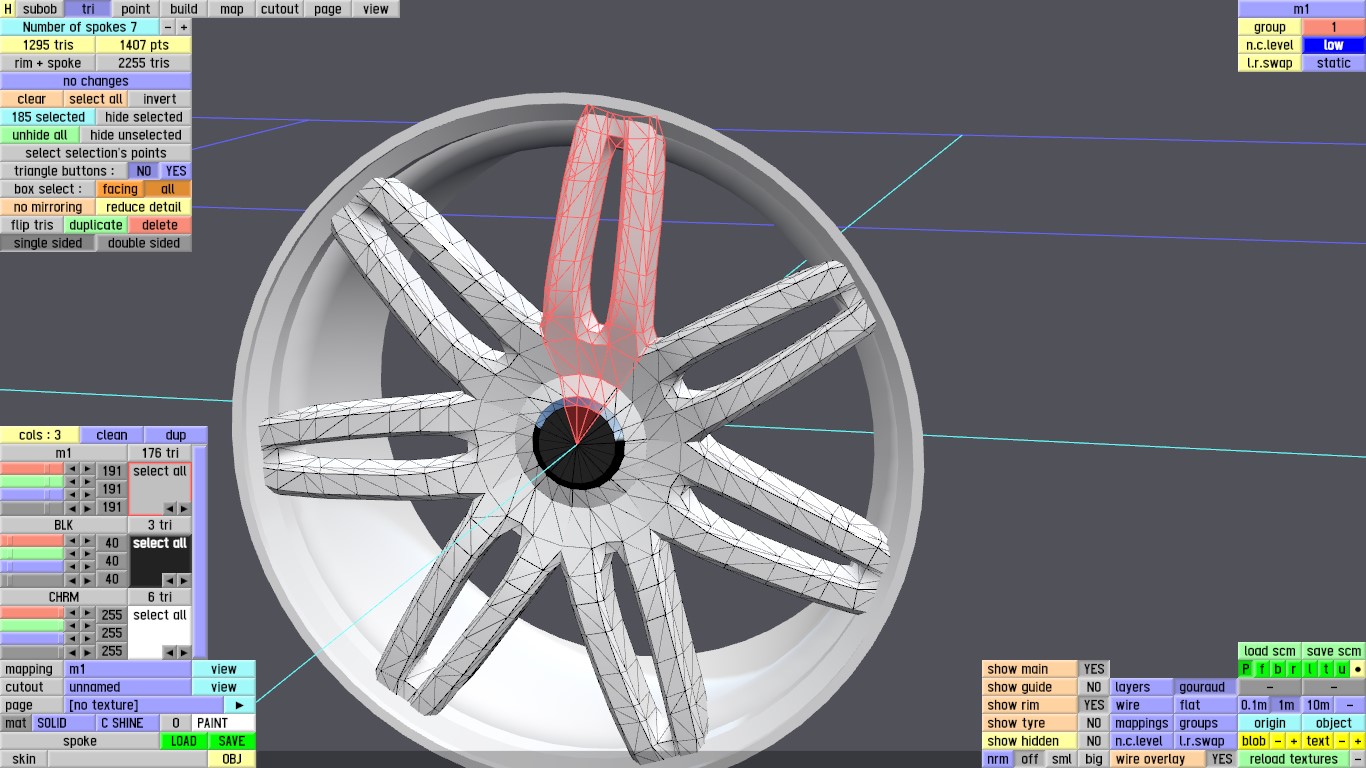This screenshot has height=768, width=1366.
Task: Set box select to facing
Action: tap(120, 189)
